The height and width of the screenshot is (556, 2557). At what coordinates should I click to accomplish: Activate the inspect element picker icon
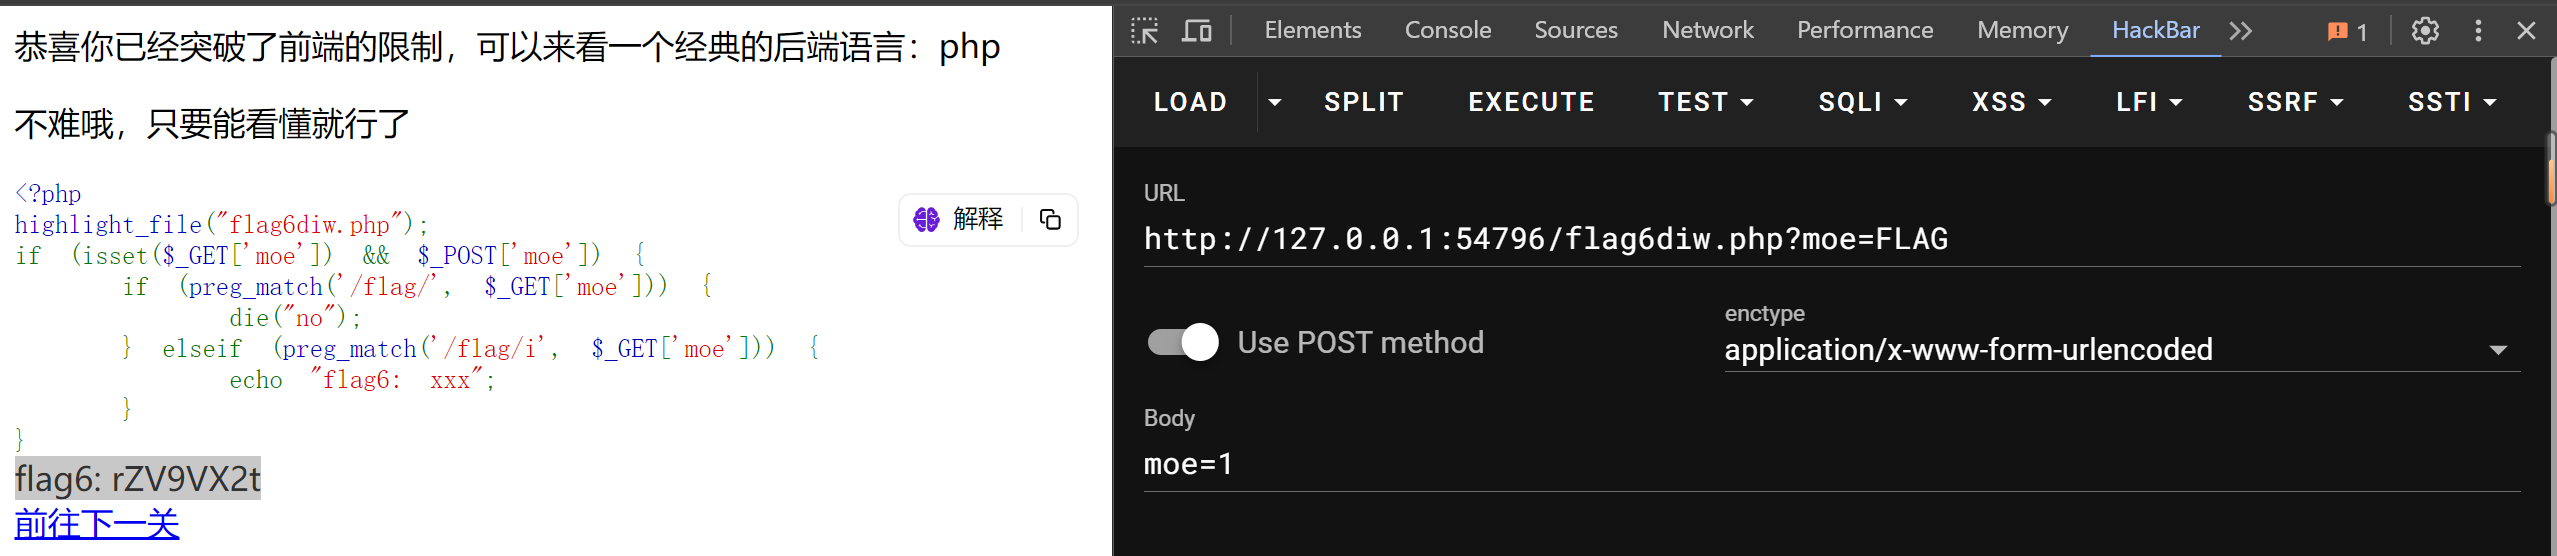click(1144, 31)
